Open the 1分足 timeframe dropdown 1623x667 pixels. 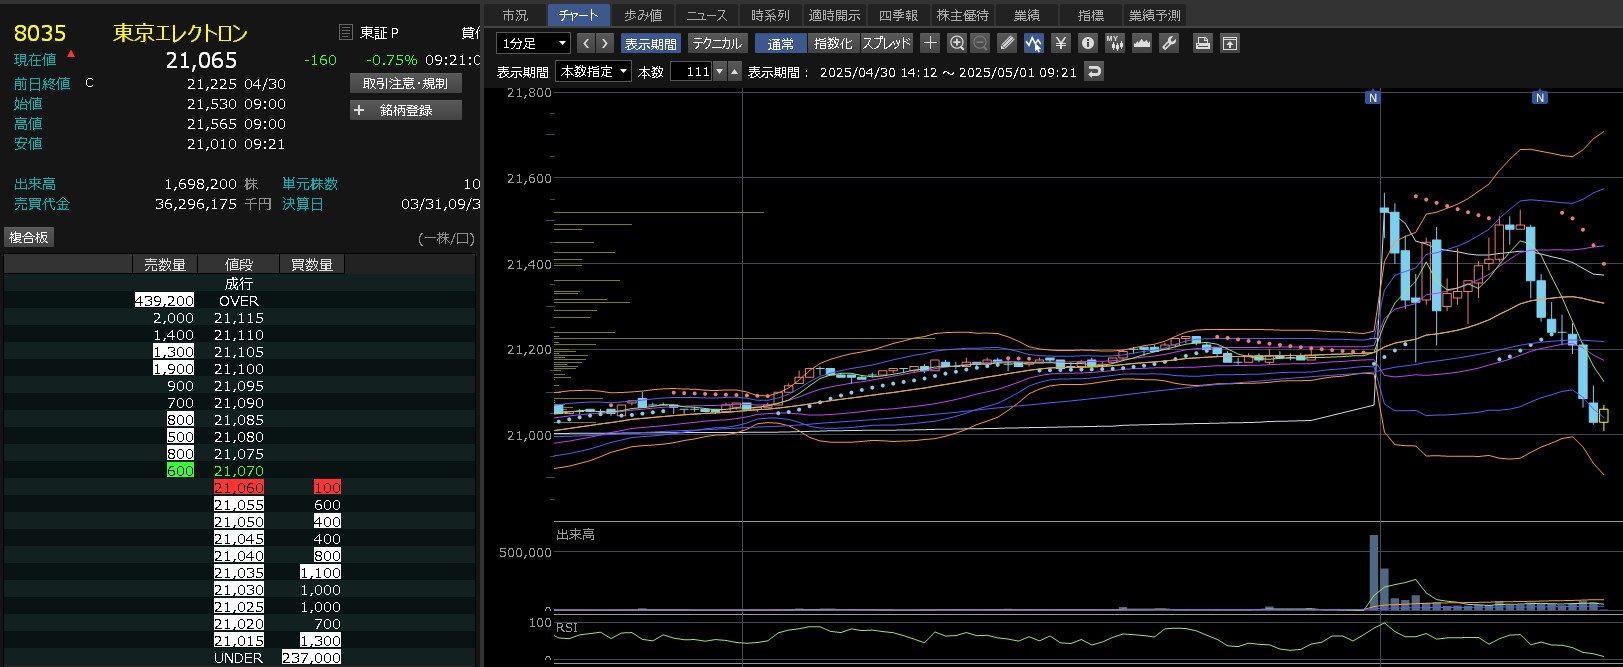[x=533, y=43]
